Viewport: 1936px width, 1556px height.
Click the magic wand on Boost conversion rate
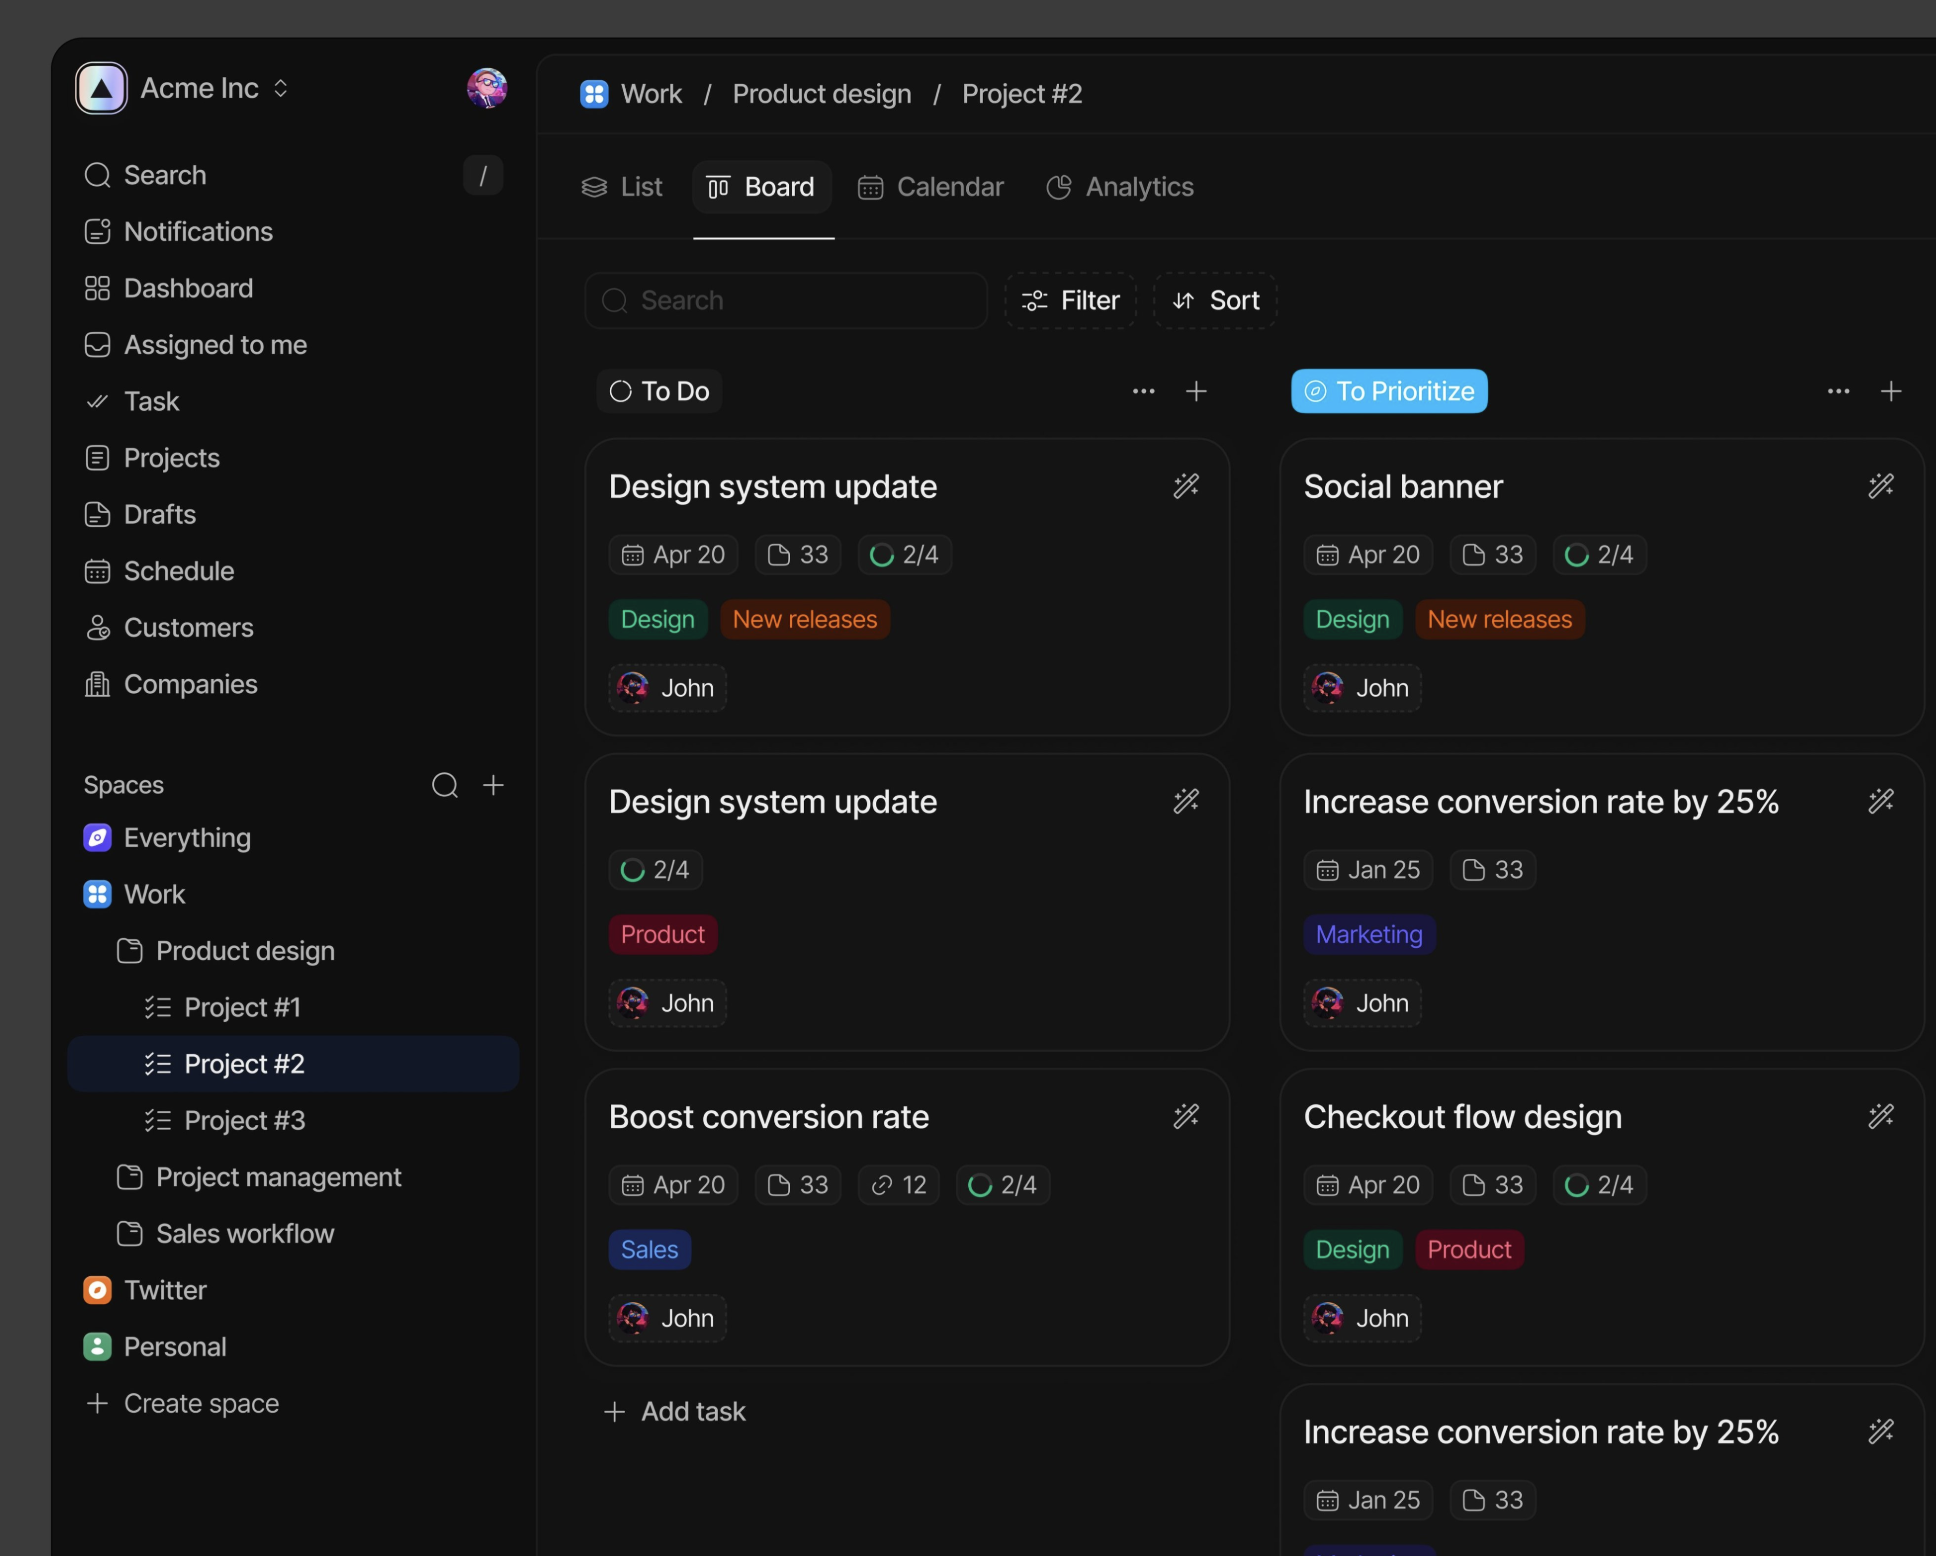[x=1186, y=1116]
